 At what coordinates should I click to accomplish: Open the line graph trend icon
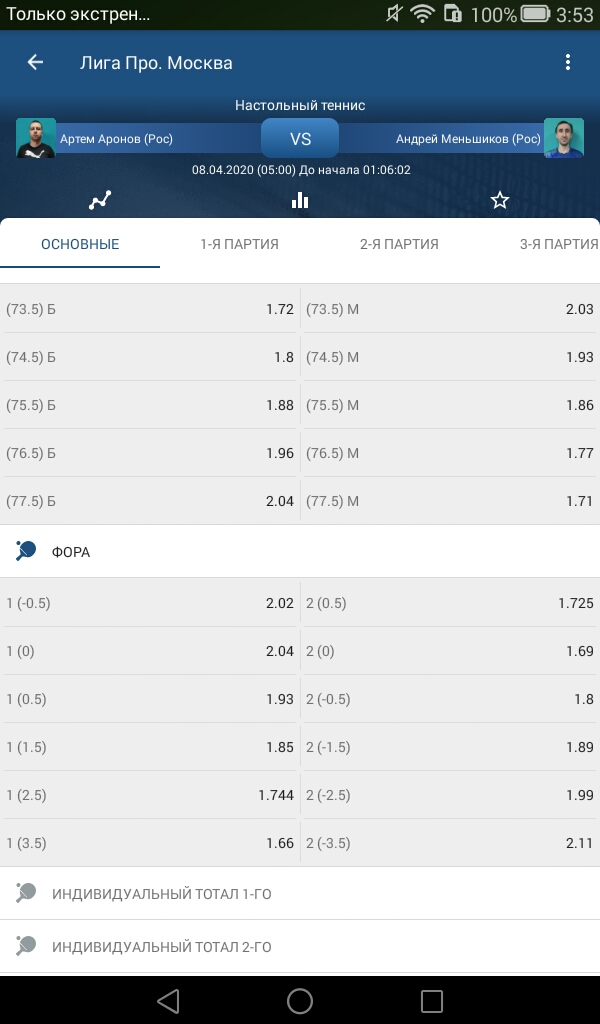[x=100, y=200]
